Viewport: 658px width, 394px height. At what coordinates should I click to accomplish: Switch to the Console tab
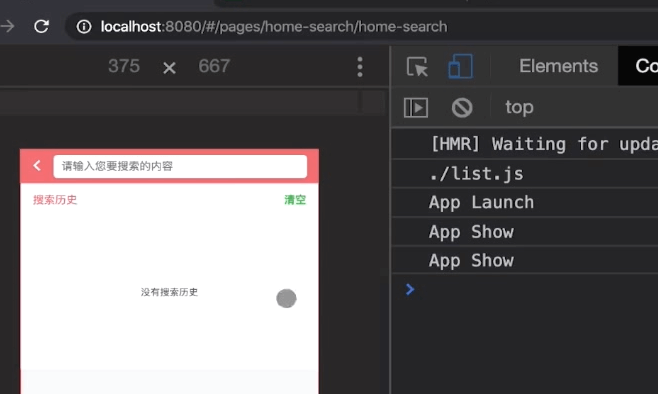point(638,66)
